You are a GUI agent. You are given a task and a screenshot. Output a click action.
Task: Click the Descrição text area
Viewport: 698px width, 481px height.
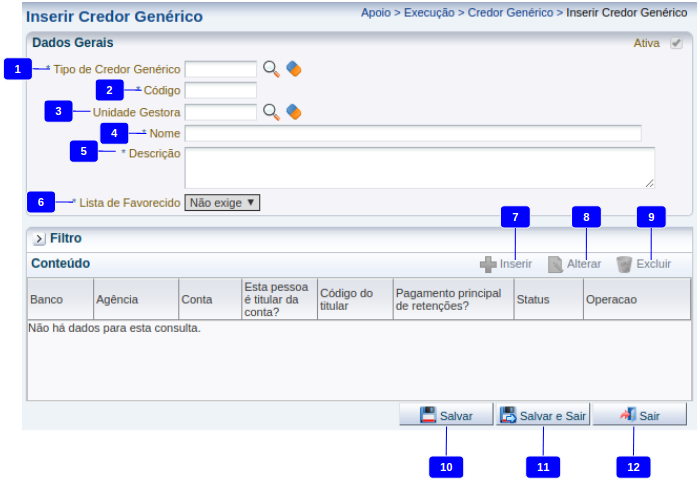point(419,167)
